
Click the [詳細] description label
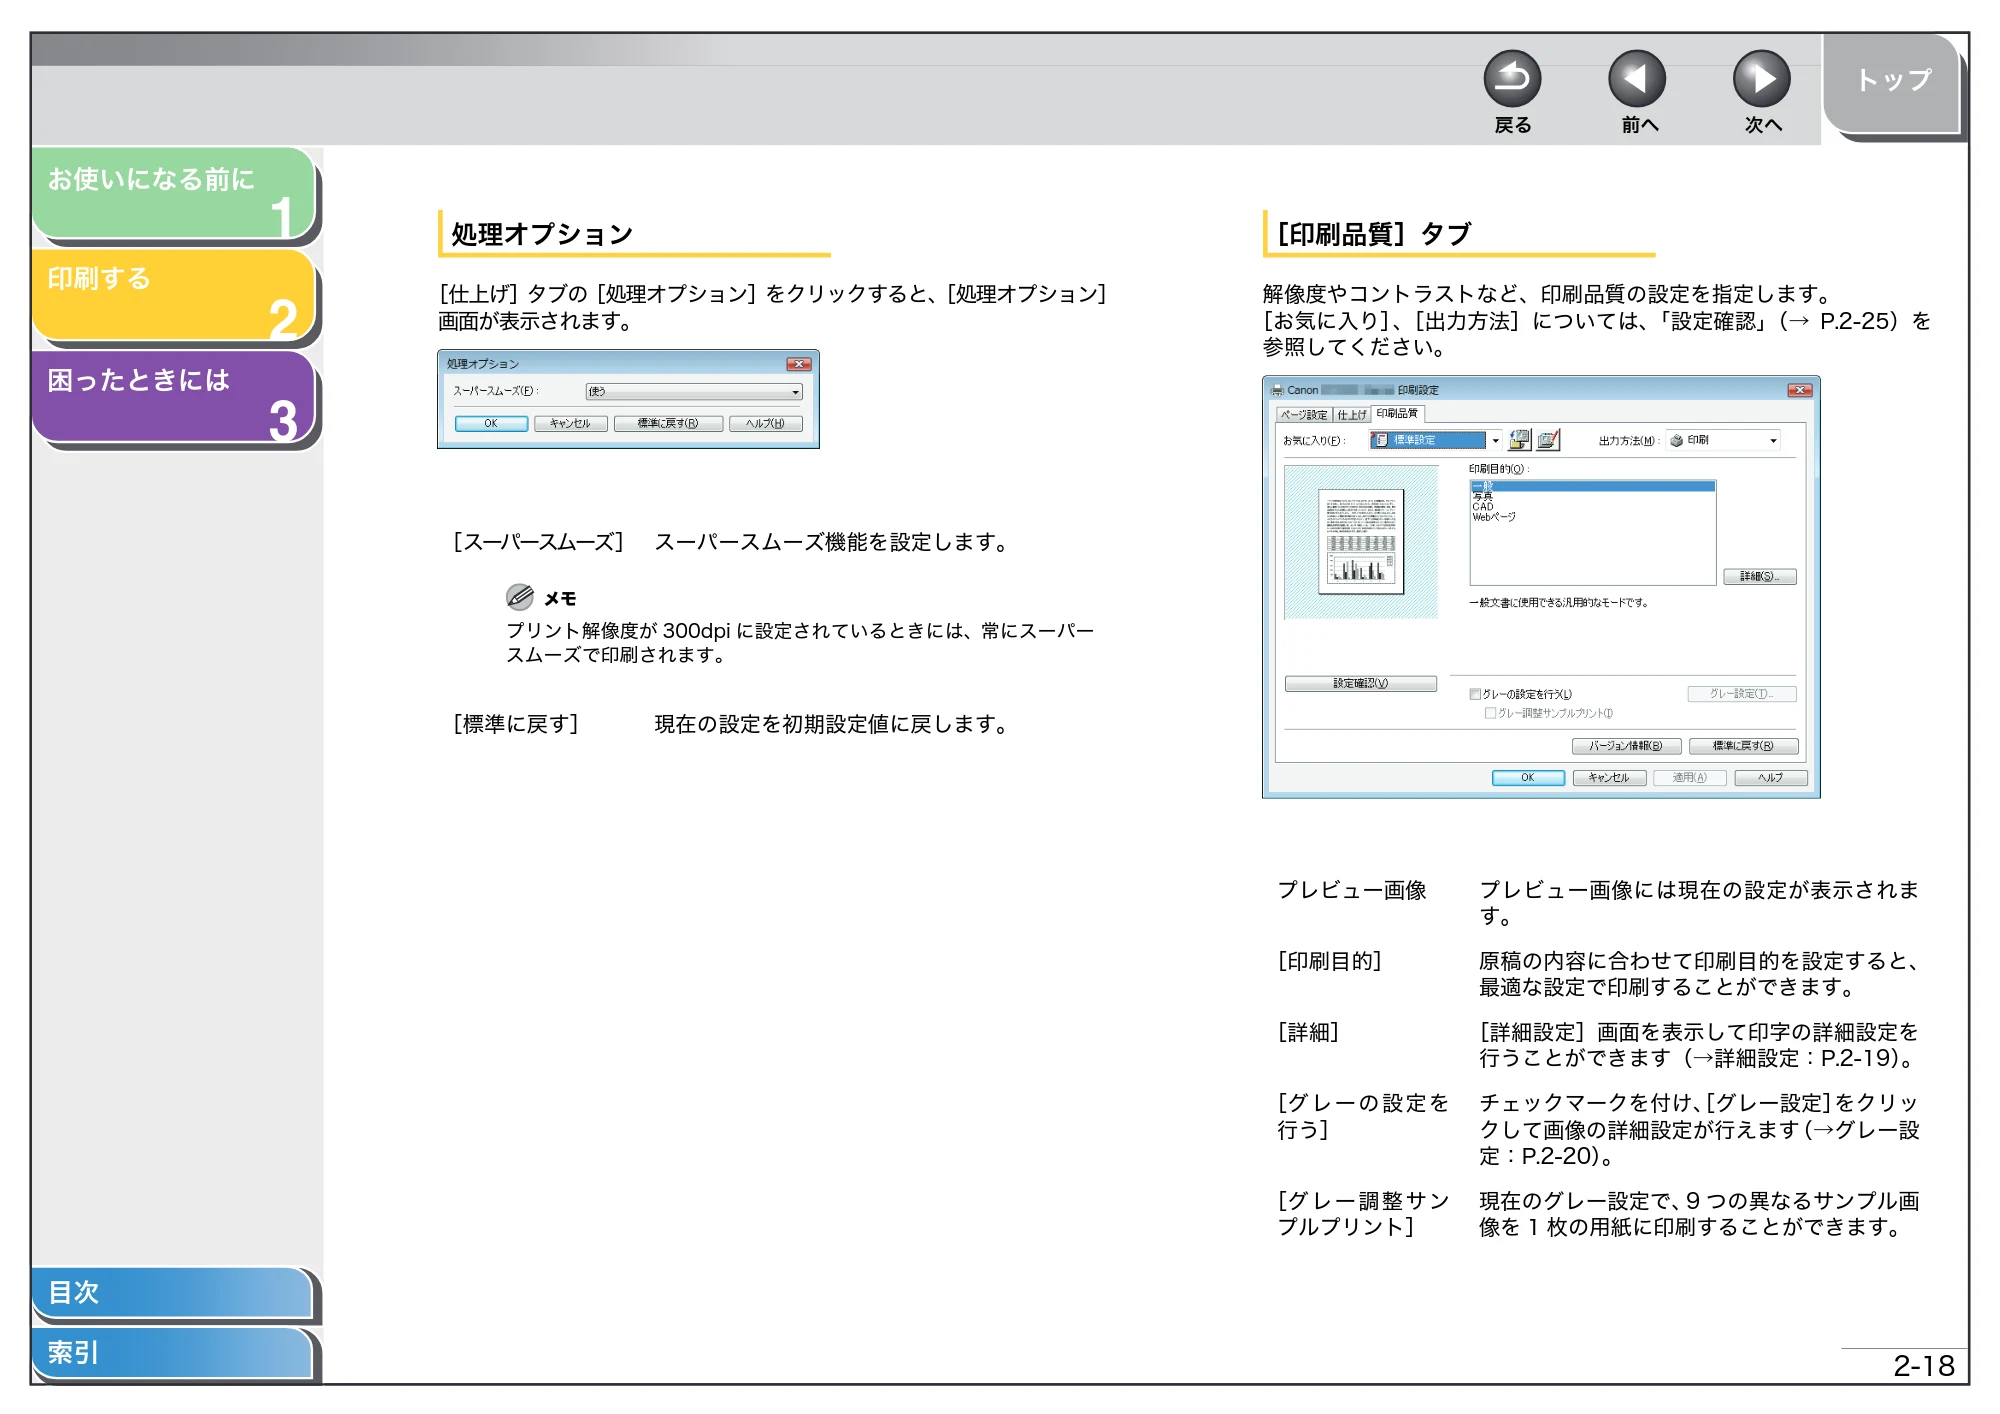pos(1309,1032)
